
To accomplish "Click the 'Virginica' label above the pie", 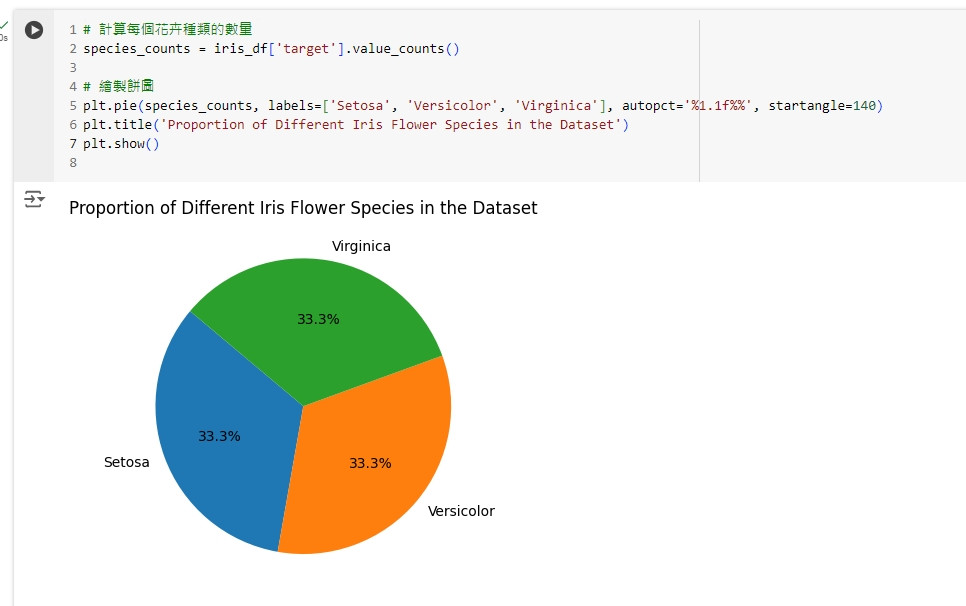I will coord(361,246).
